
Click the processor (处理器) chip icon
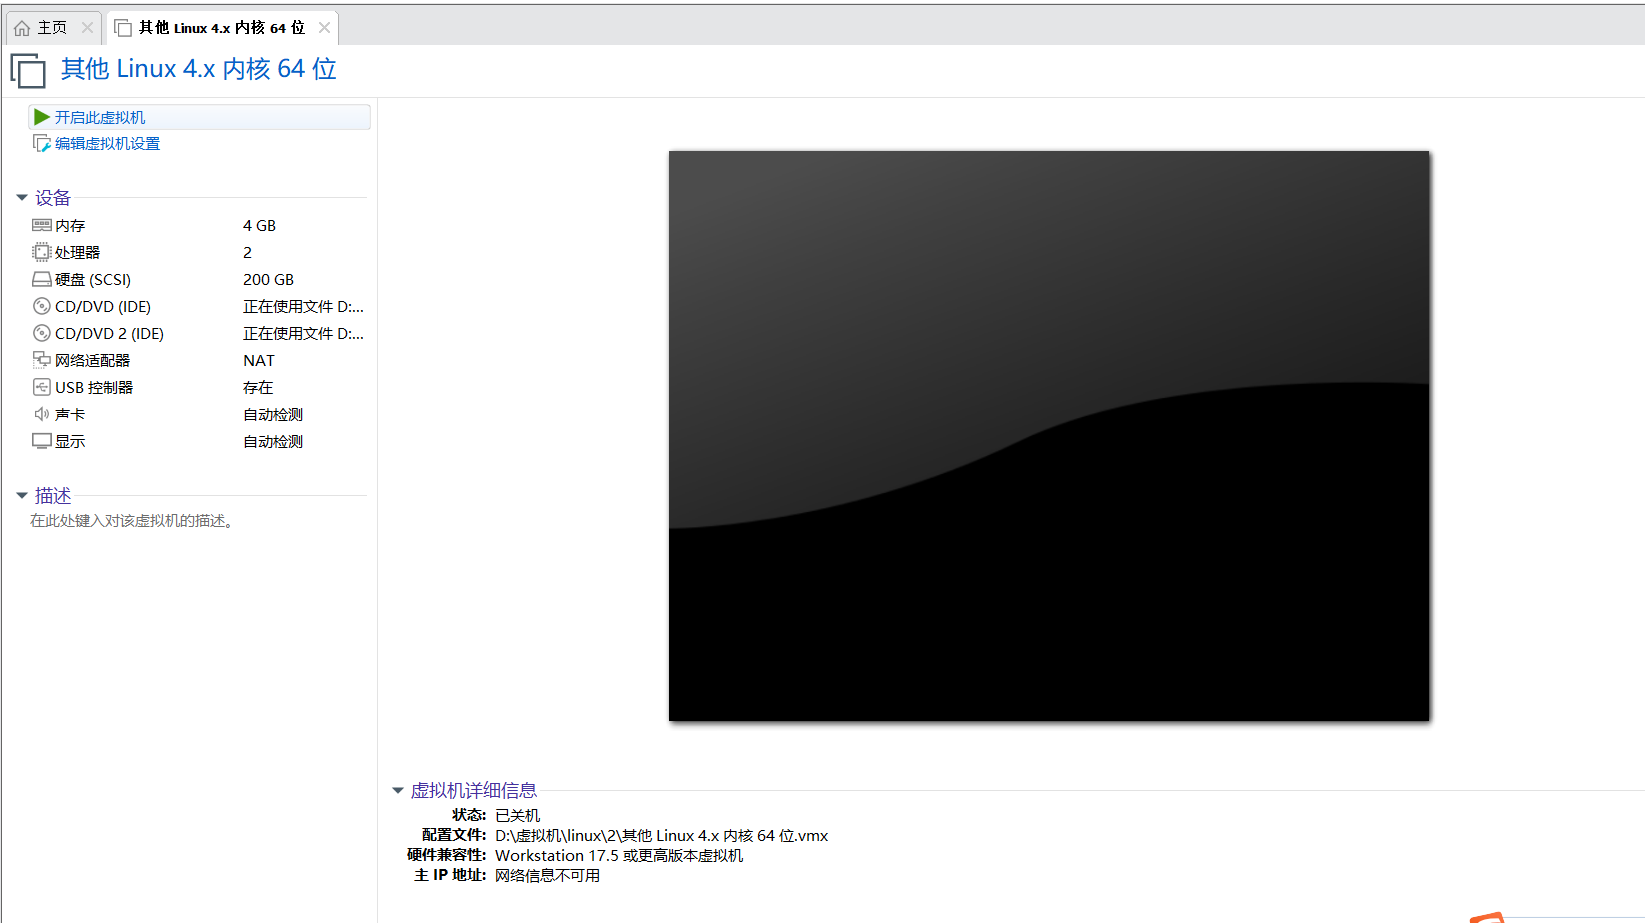point(42,252)
